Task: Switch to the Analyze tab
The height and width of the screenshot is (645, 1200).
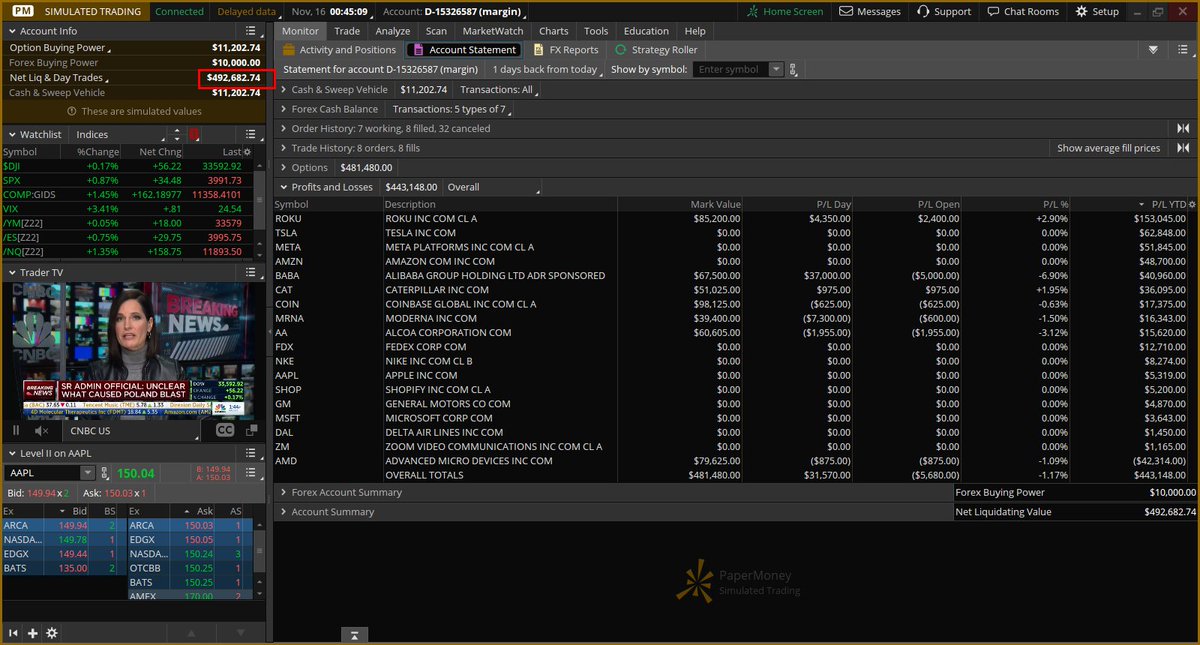Action: [x=393, y=31]
